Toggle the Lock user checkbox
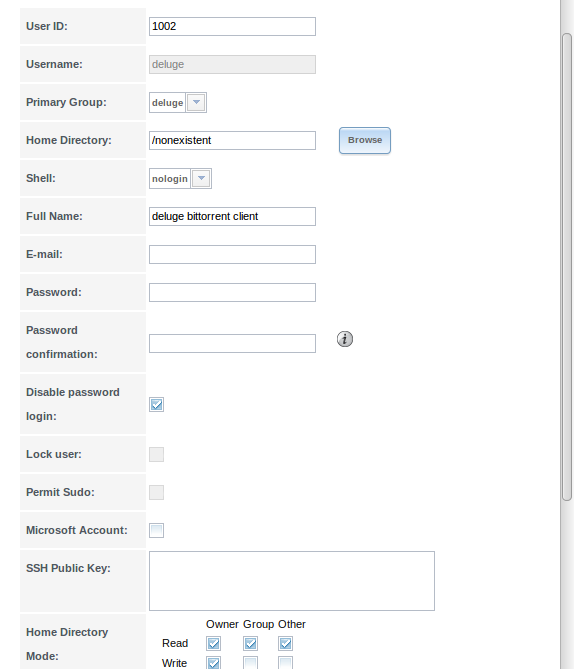The width and height of the screenshot is (574, 669). tap(157, 454)
